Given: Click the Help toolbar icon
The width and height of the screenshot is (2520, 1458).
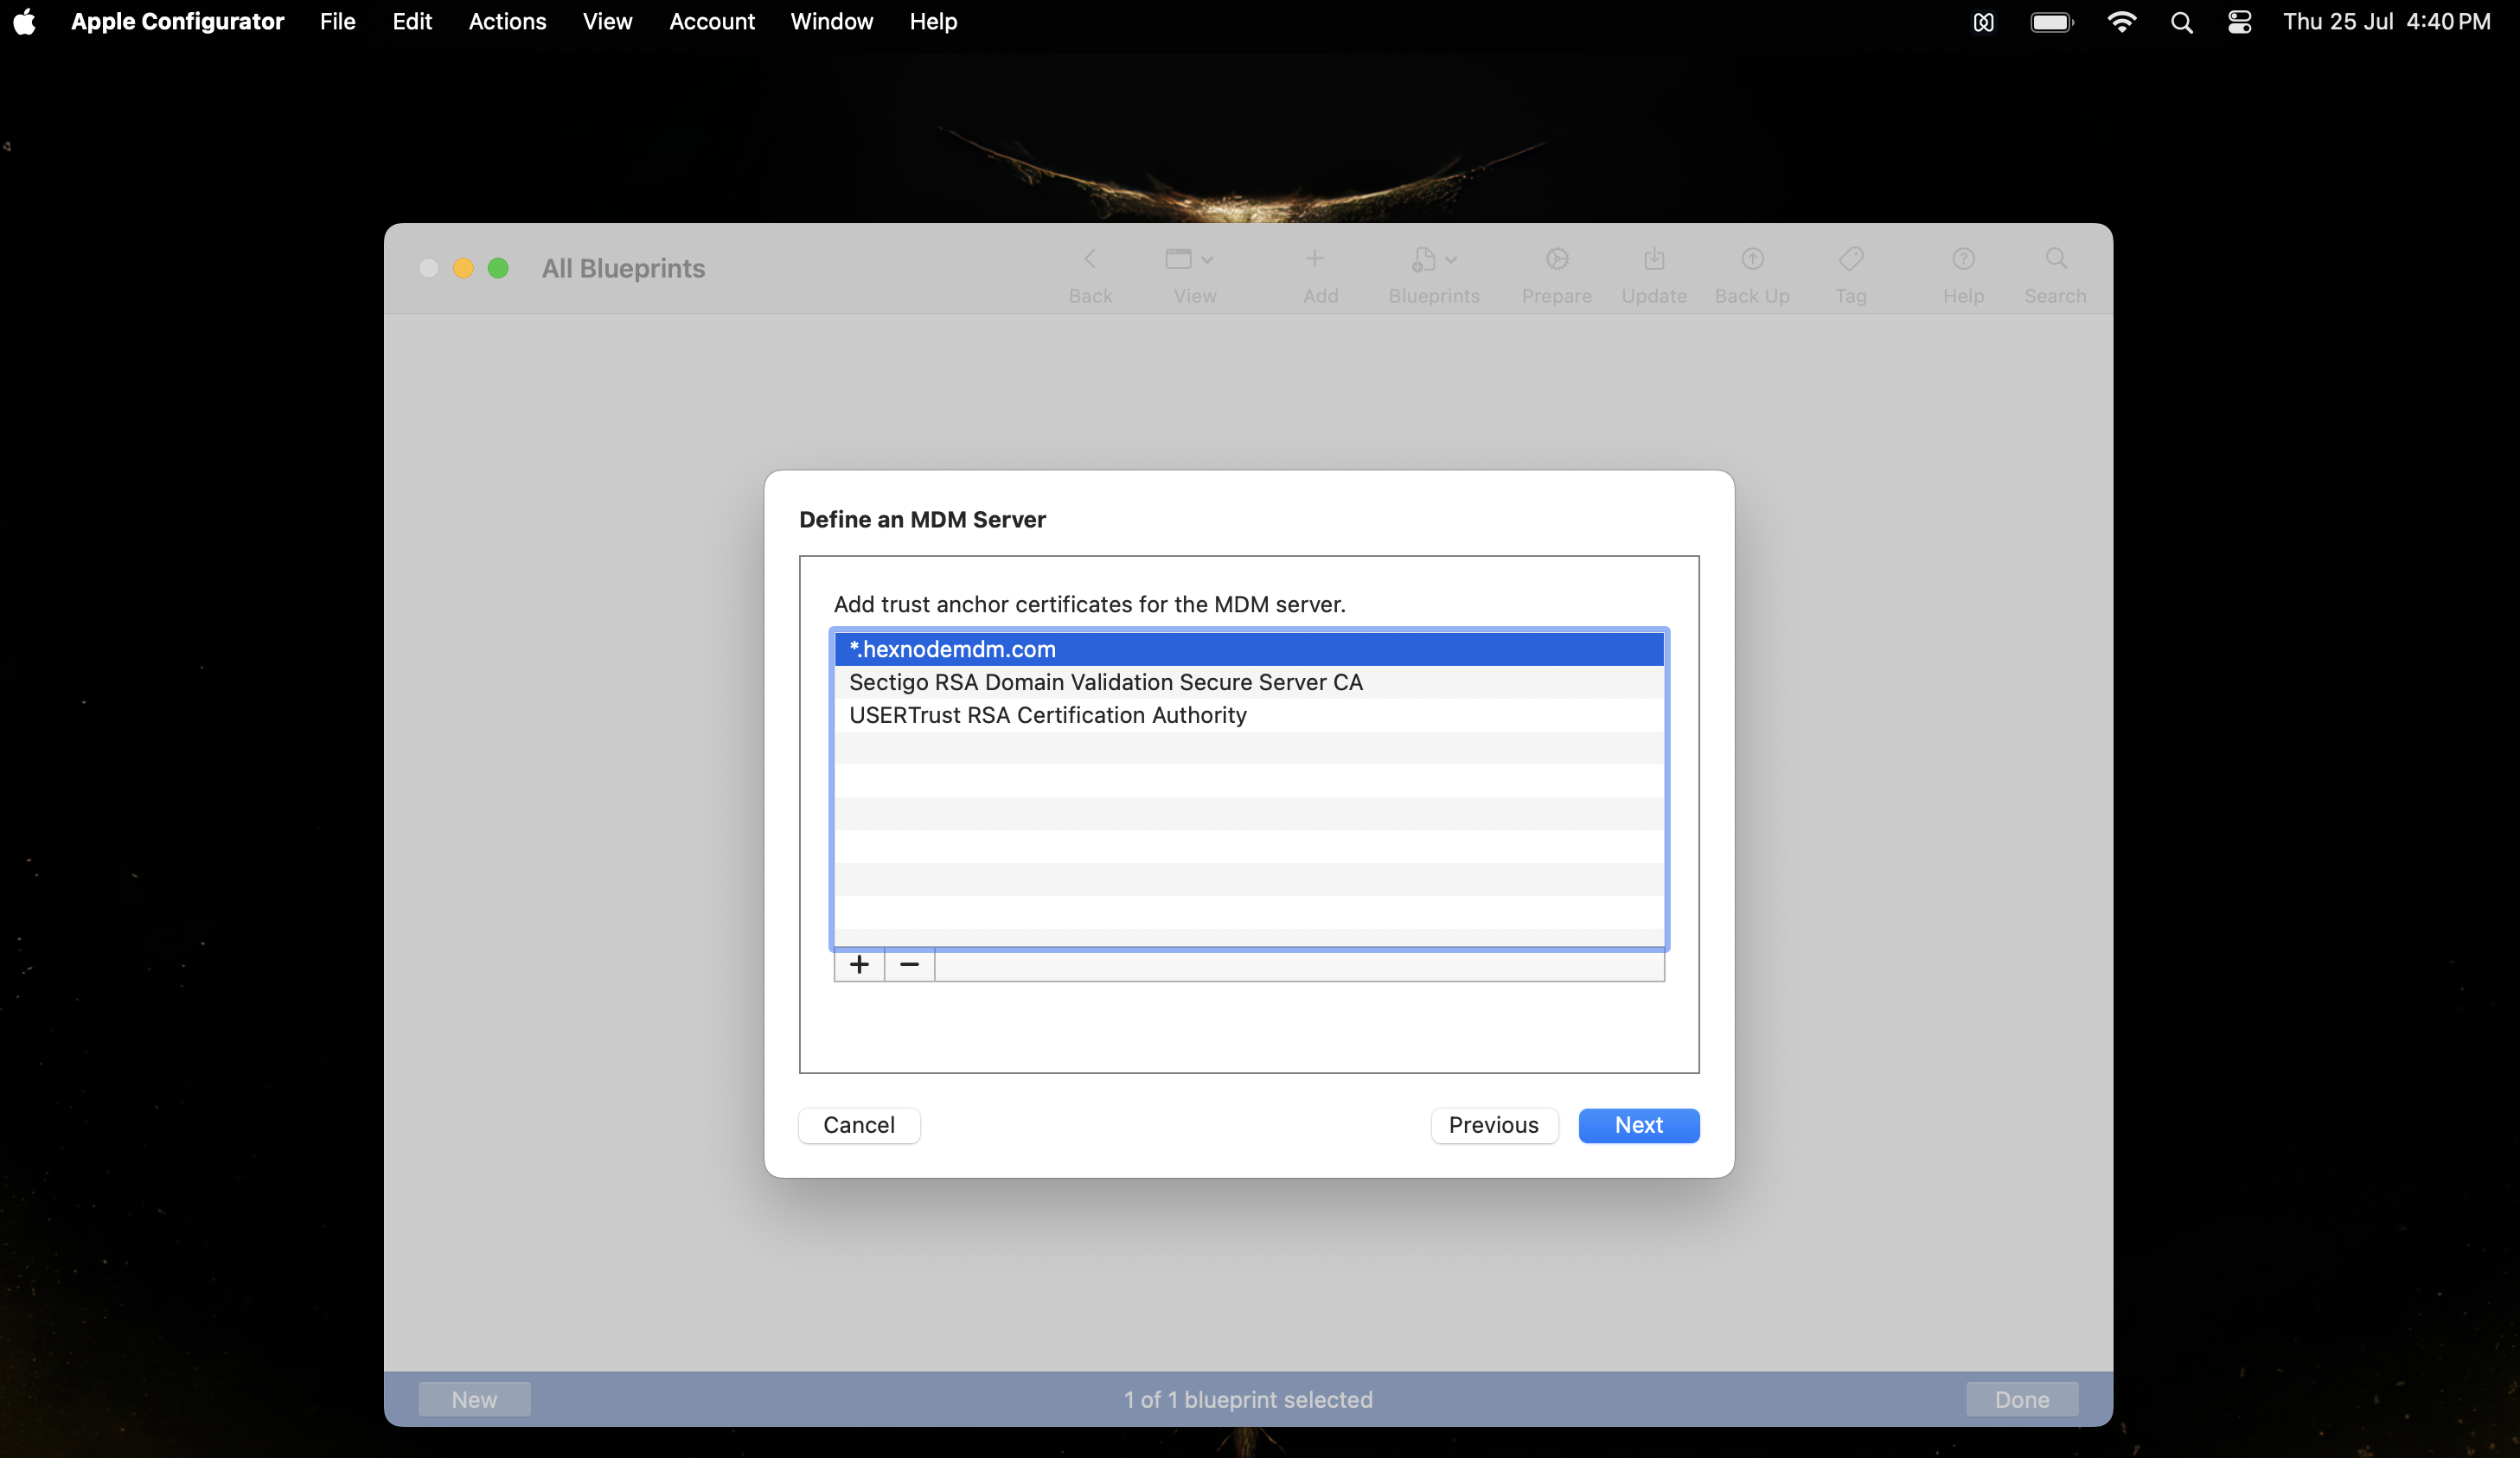Looking at the screenshot, I should click(x=1963, y=260).
